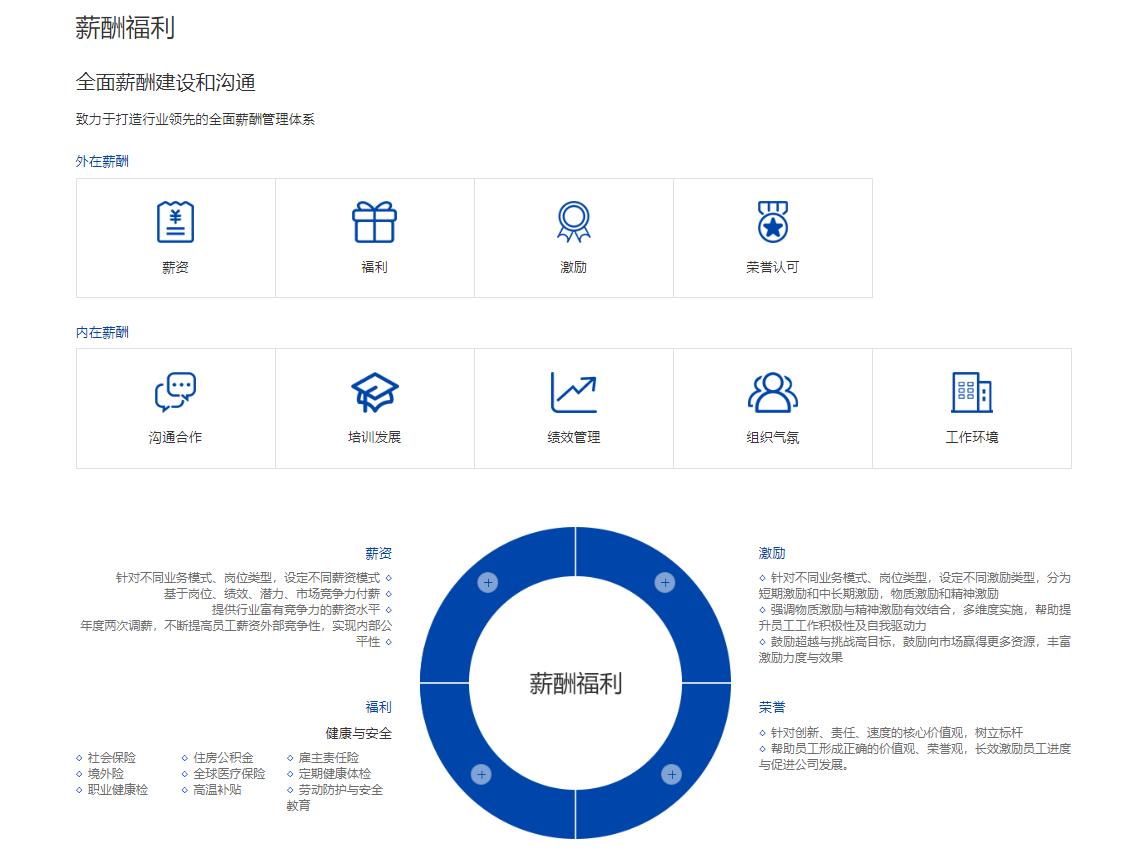The width and height of the screenshot is (1139, 859).
Task: Open the 组织气氛 people icon
Action: (772, 392)
